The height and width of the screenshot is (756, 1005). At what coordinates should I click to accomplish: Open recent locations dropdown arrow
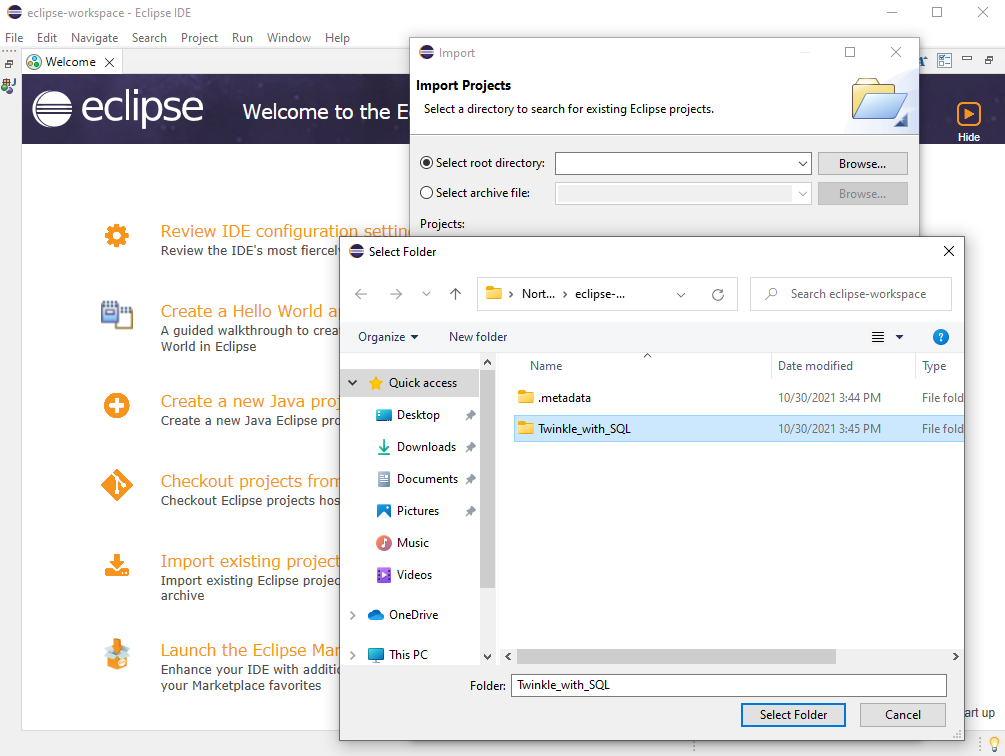(426, 294)
